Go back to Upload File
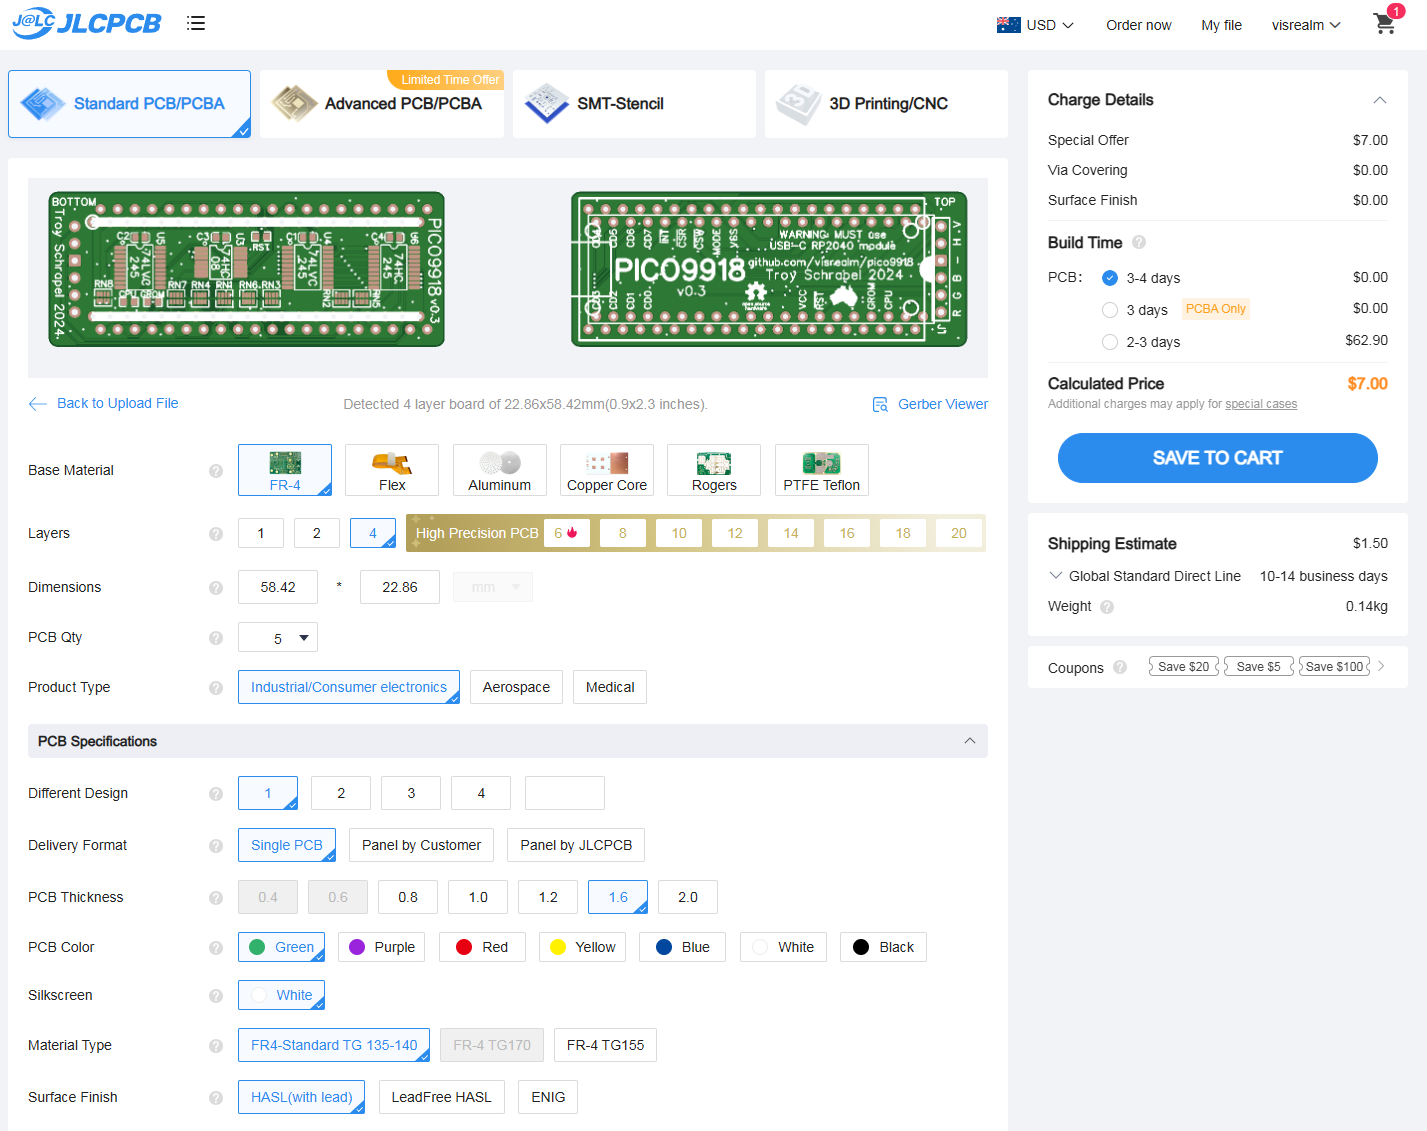 click(x=104, y=403)
